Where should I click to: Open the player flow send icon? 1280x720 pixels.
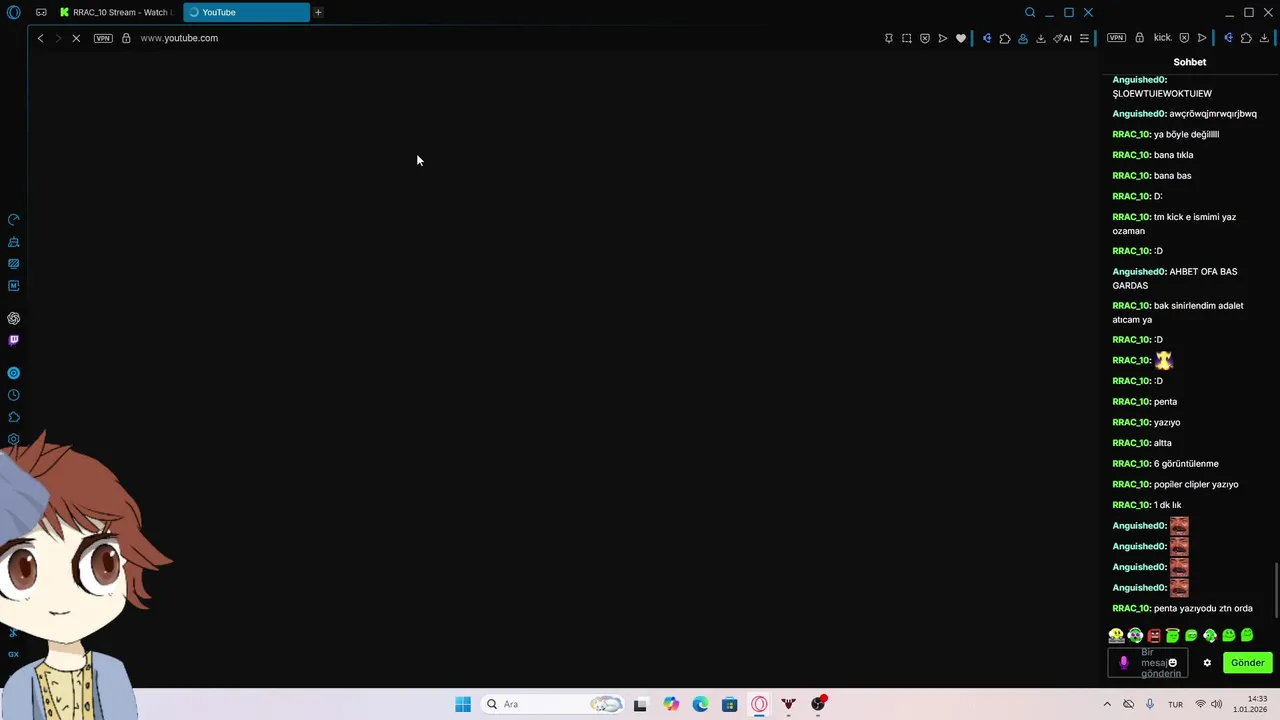coord(942,38)
